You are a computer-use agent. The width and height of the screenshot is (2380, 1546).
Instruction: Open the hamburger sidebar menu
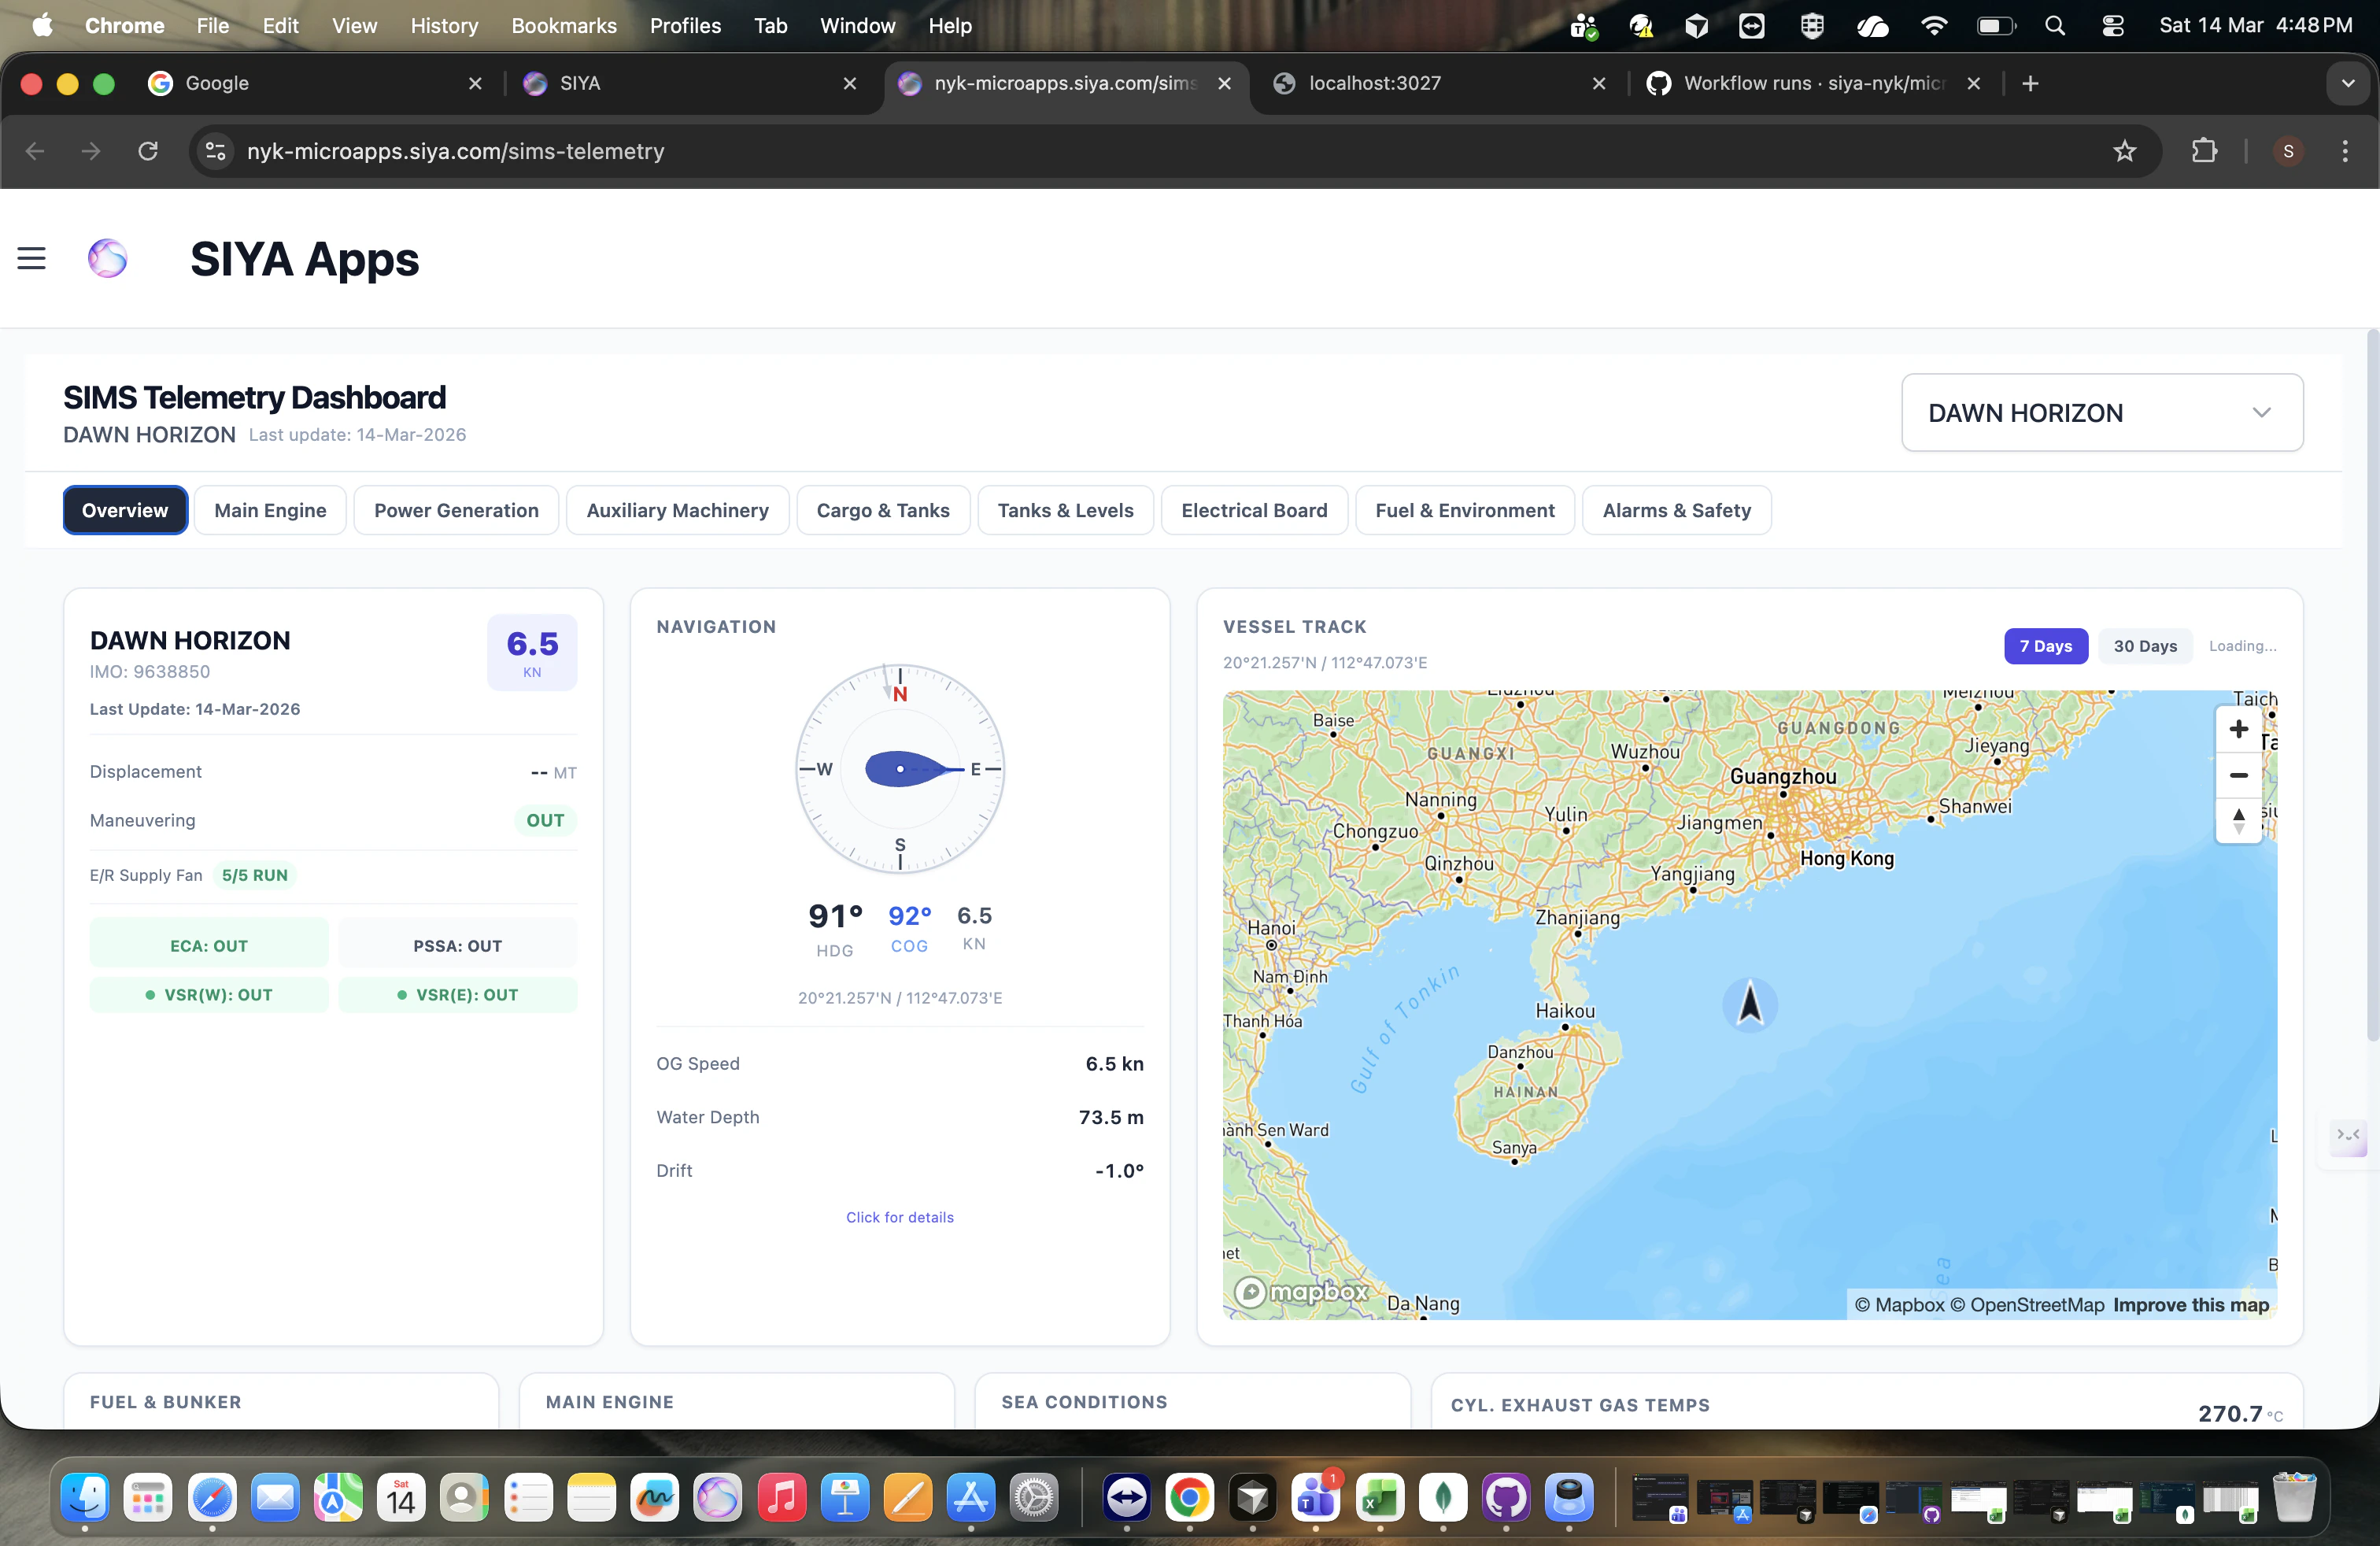32,259
